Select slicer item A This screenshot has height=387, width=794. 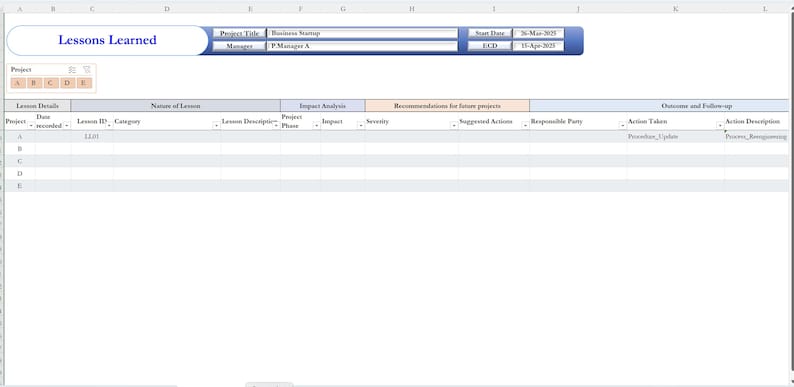click(x=18, y=83)
